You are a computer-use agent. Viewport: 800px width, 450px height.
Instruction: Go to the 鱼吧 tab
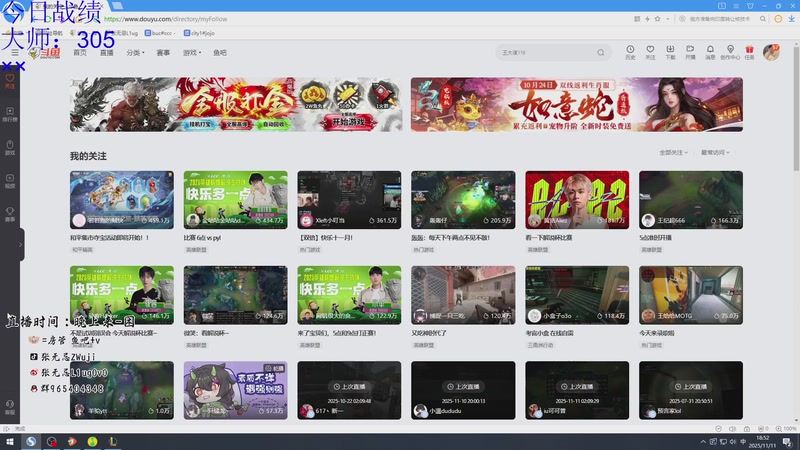220,53
